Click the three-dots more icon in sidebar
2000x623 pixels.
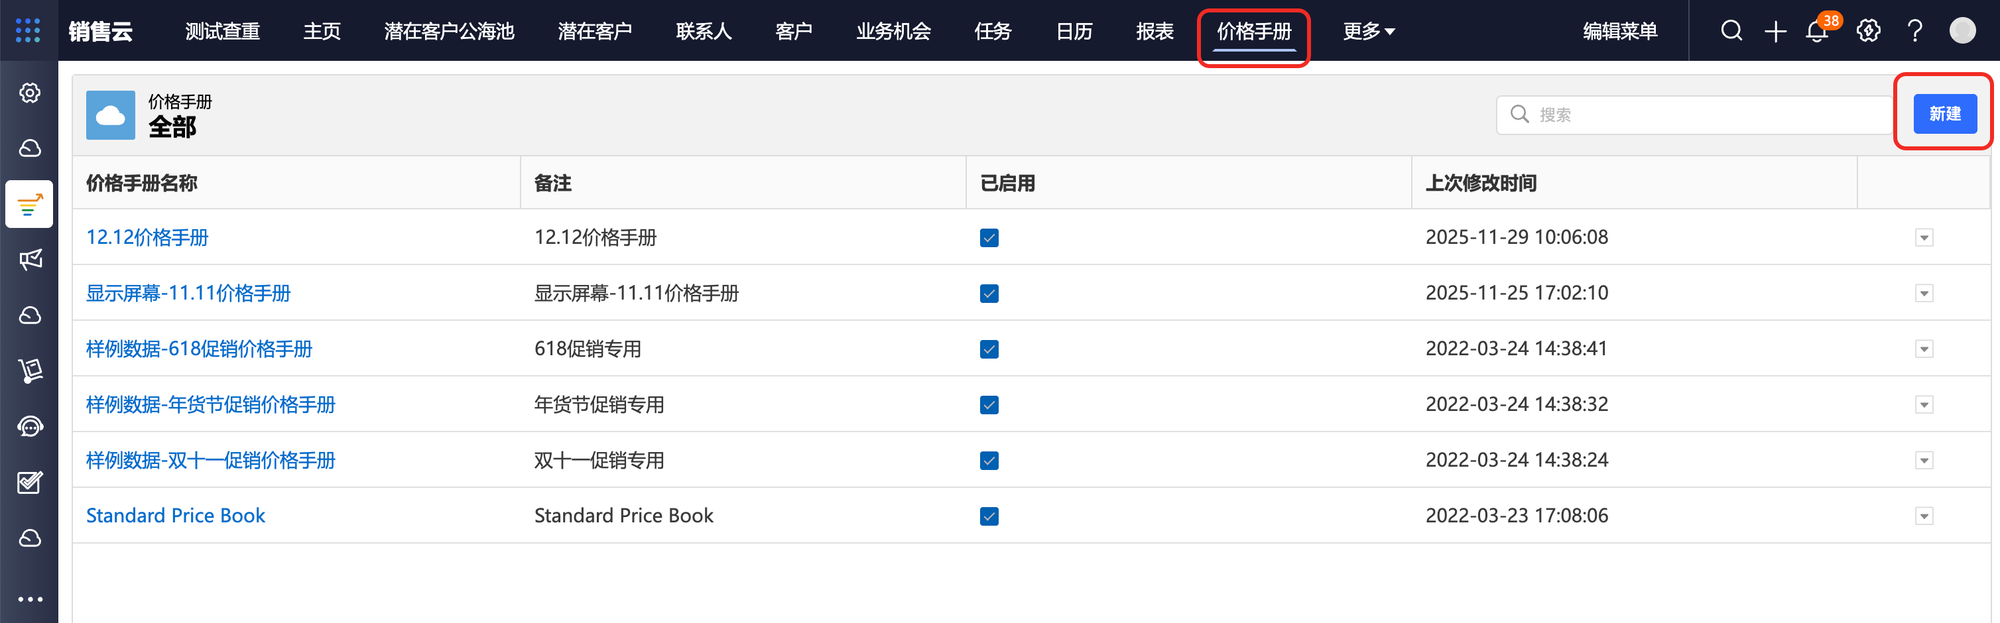point(30,599)
